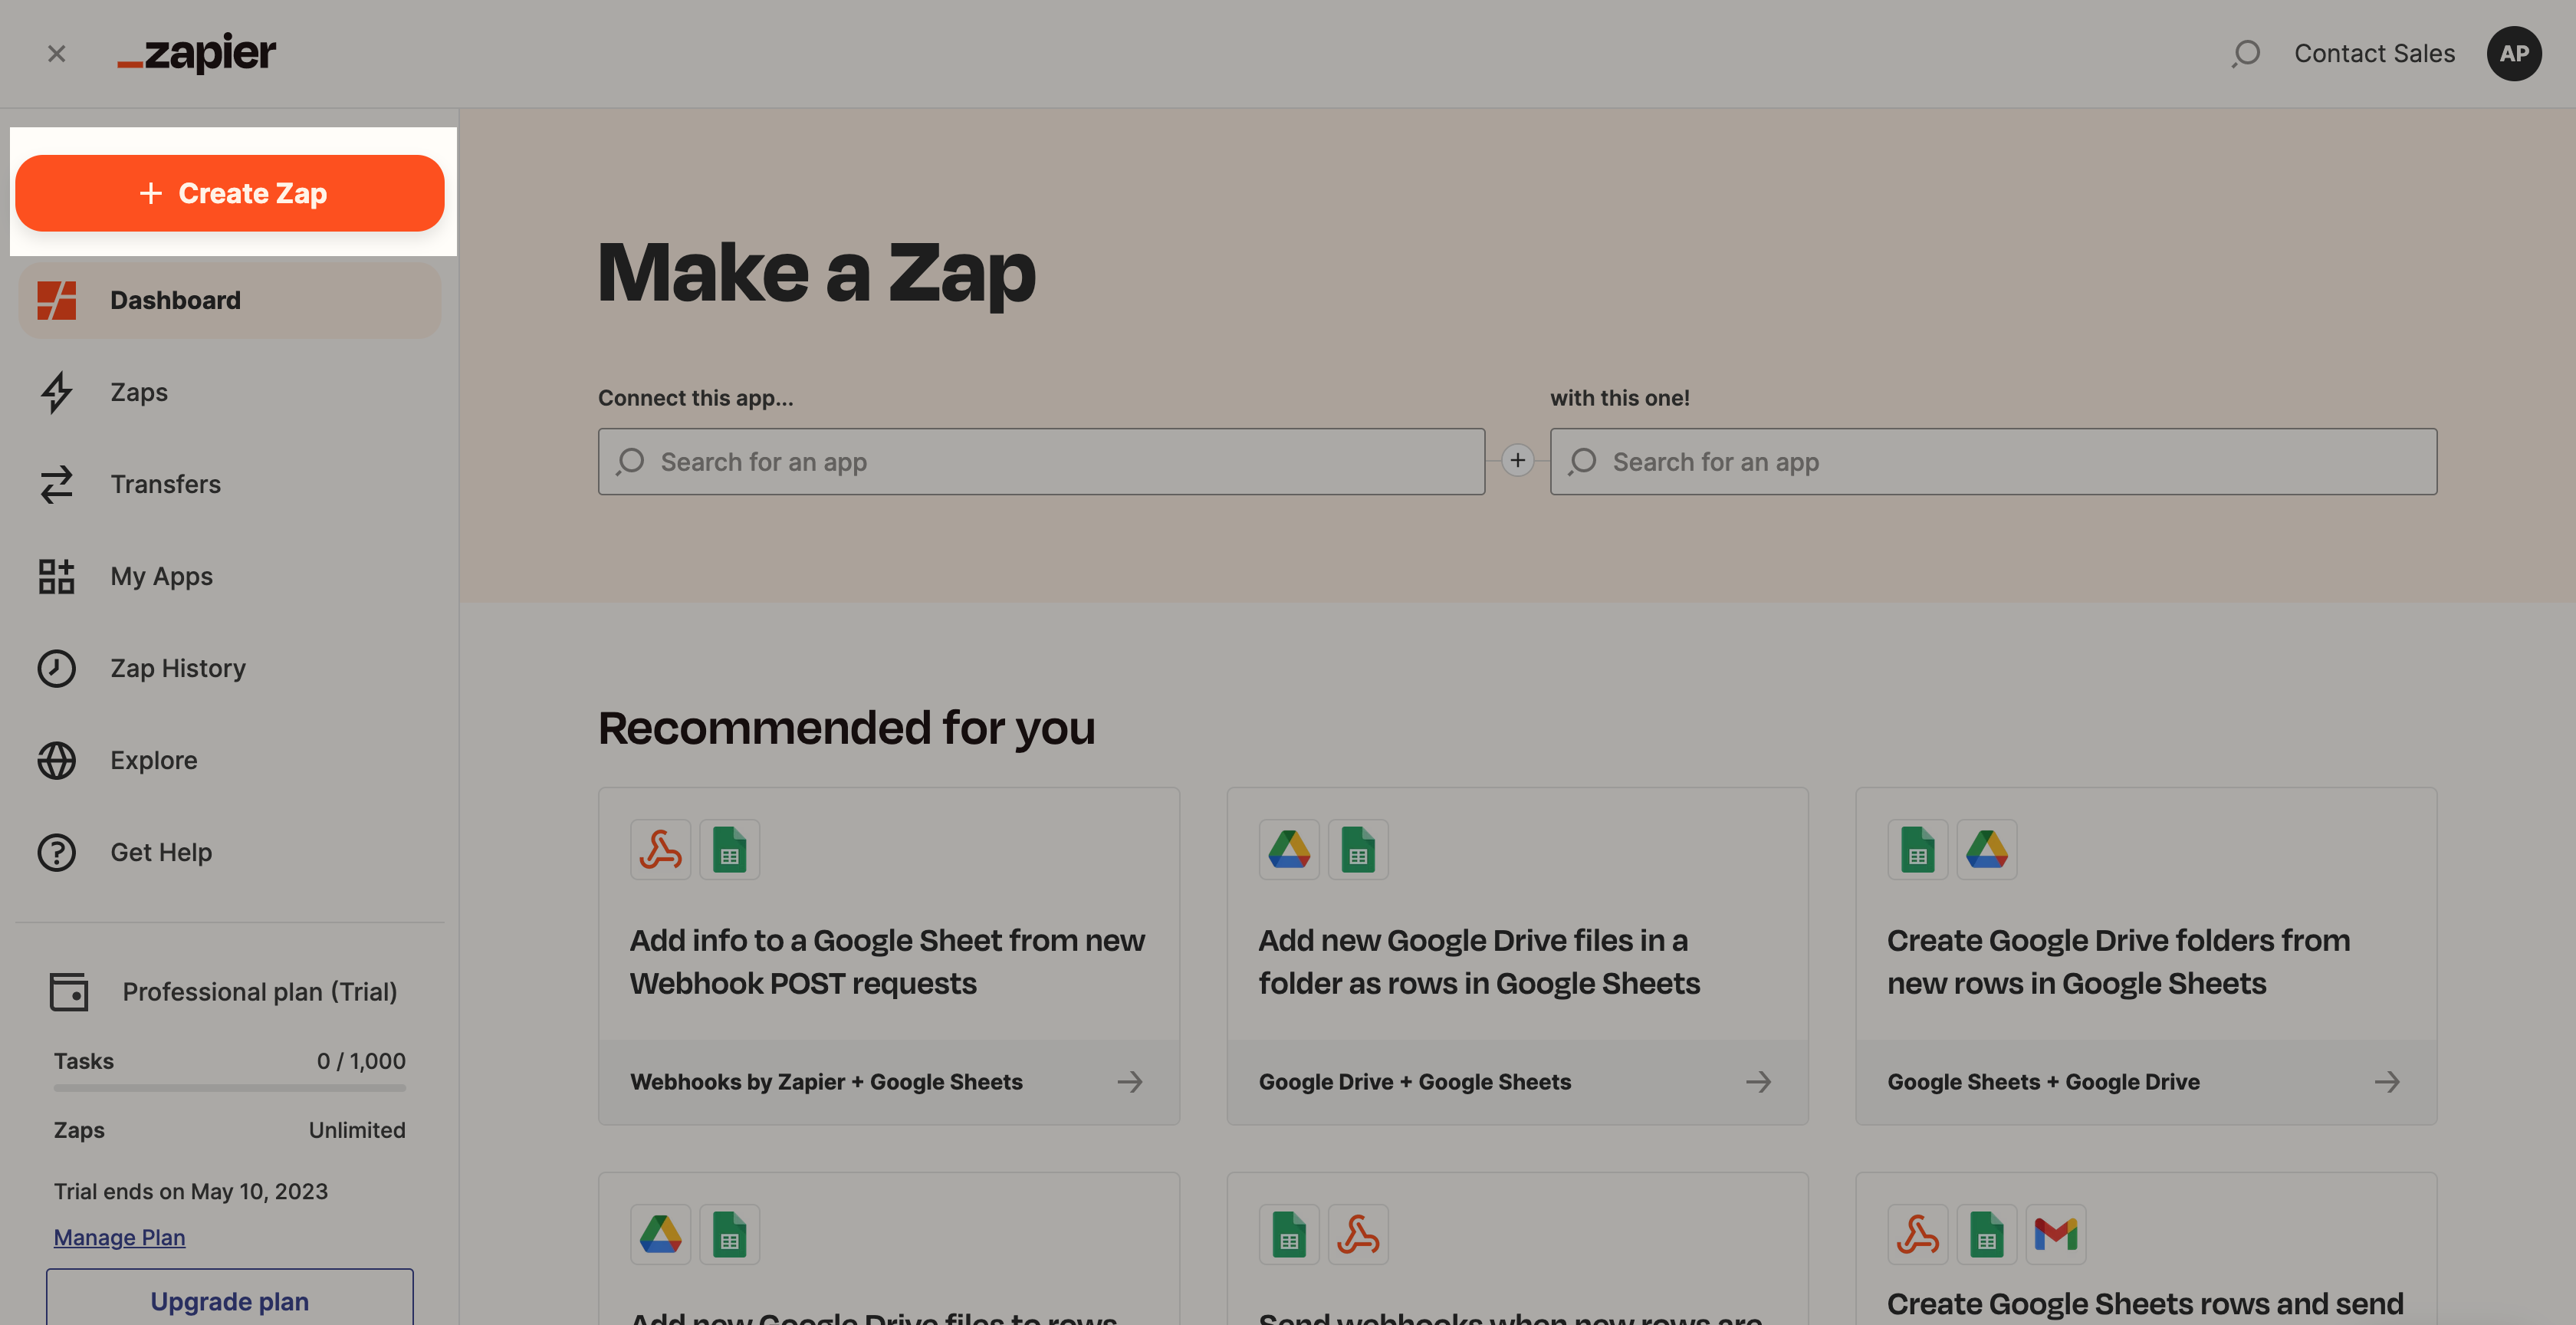
Task: Open 'Create Google Sheets rows and send' card
Action: point(2146,1250)
